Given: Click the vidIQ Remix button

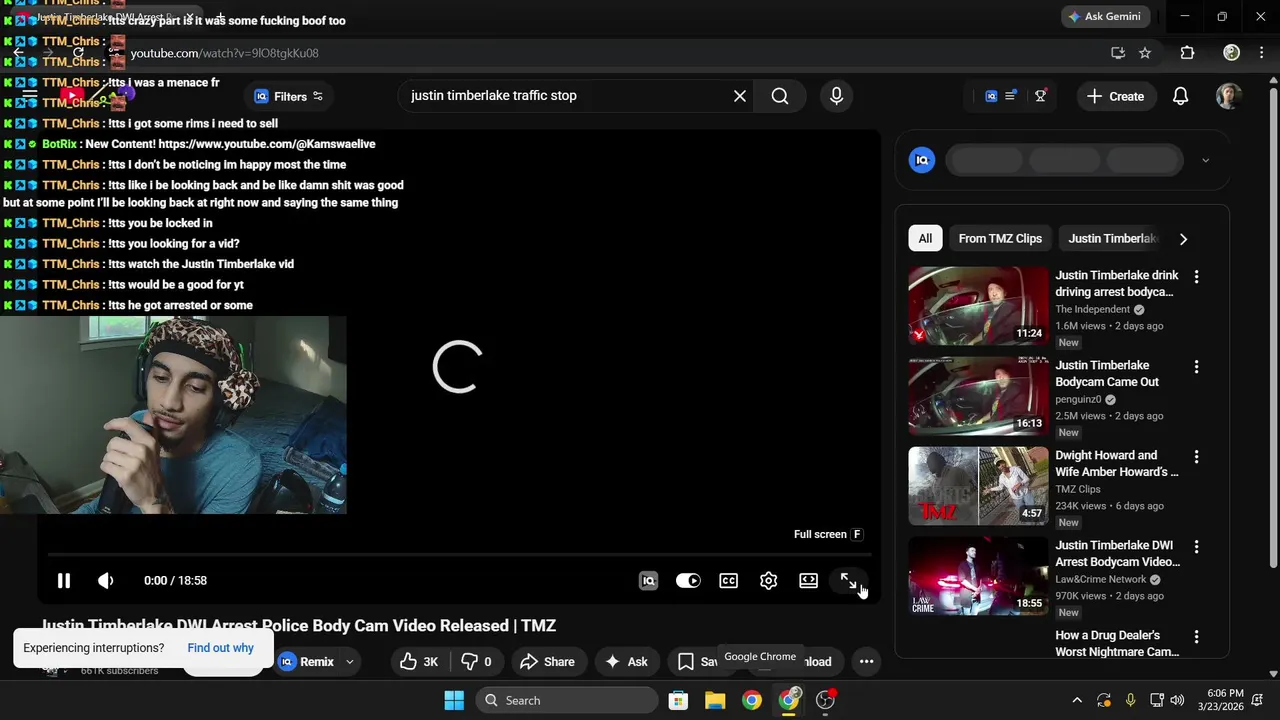Looking at the screenshot, I should tap(306, 661).
